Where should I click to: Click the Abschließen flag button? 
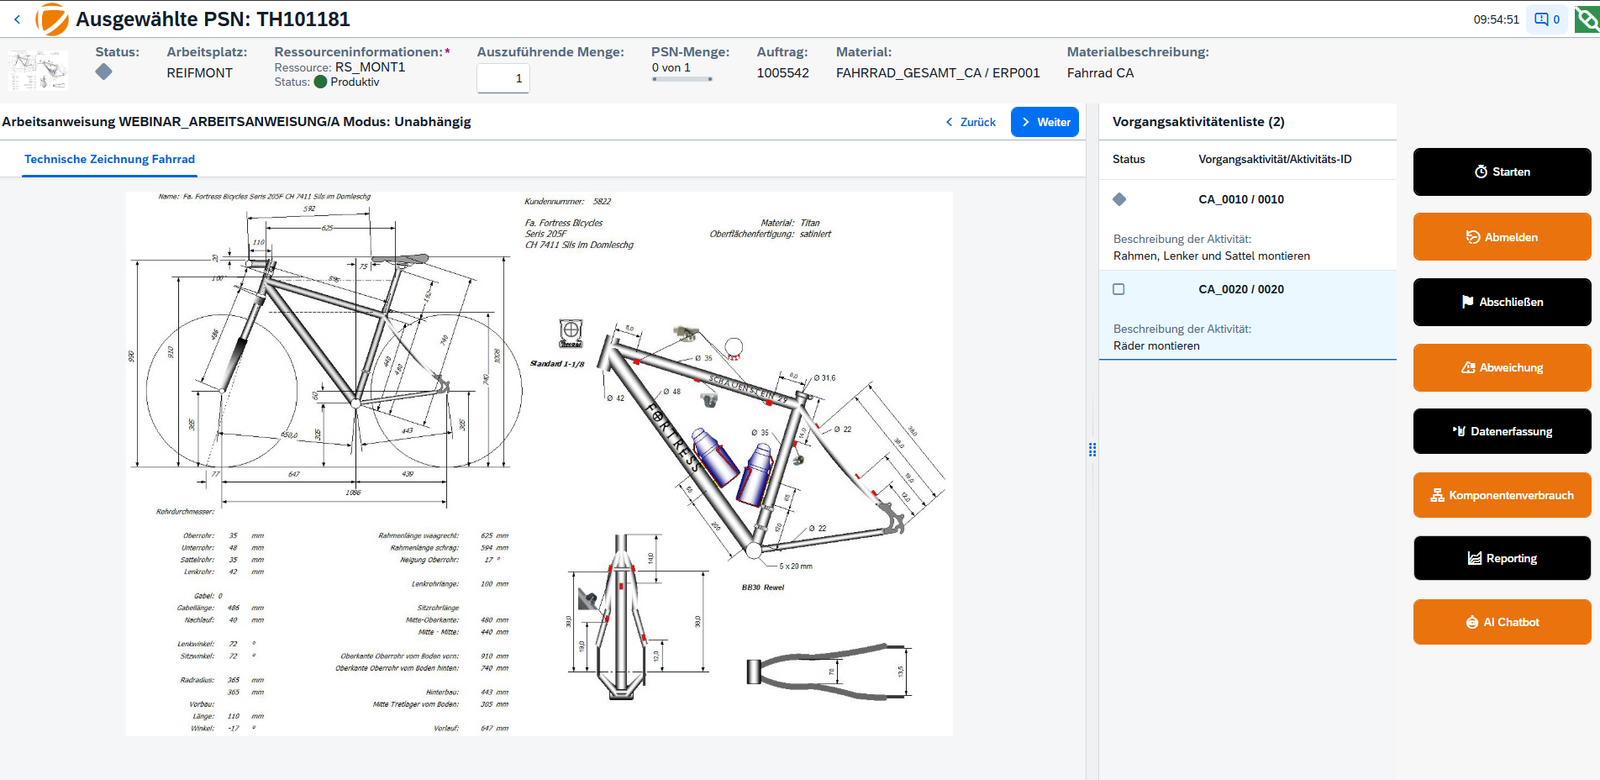pos(1502,302)
